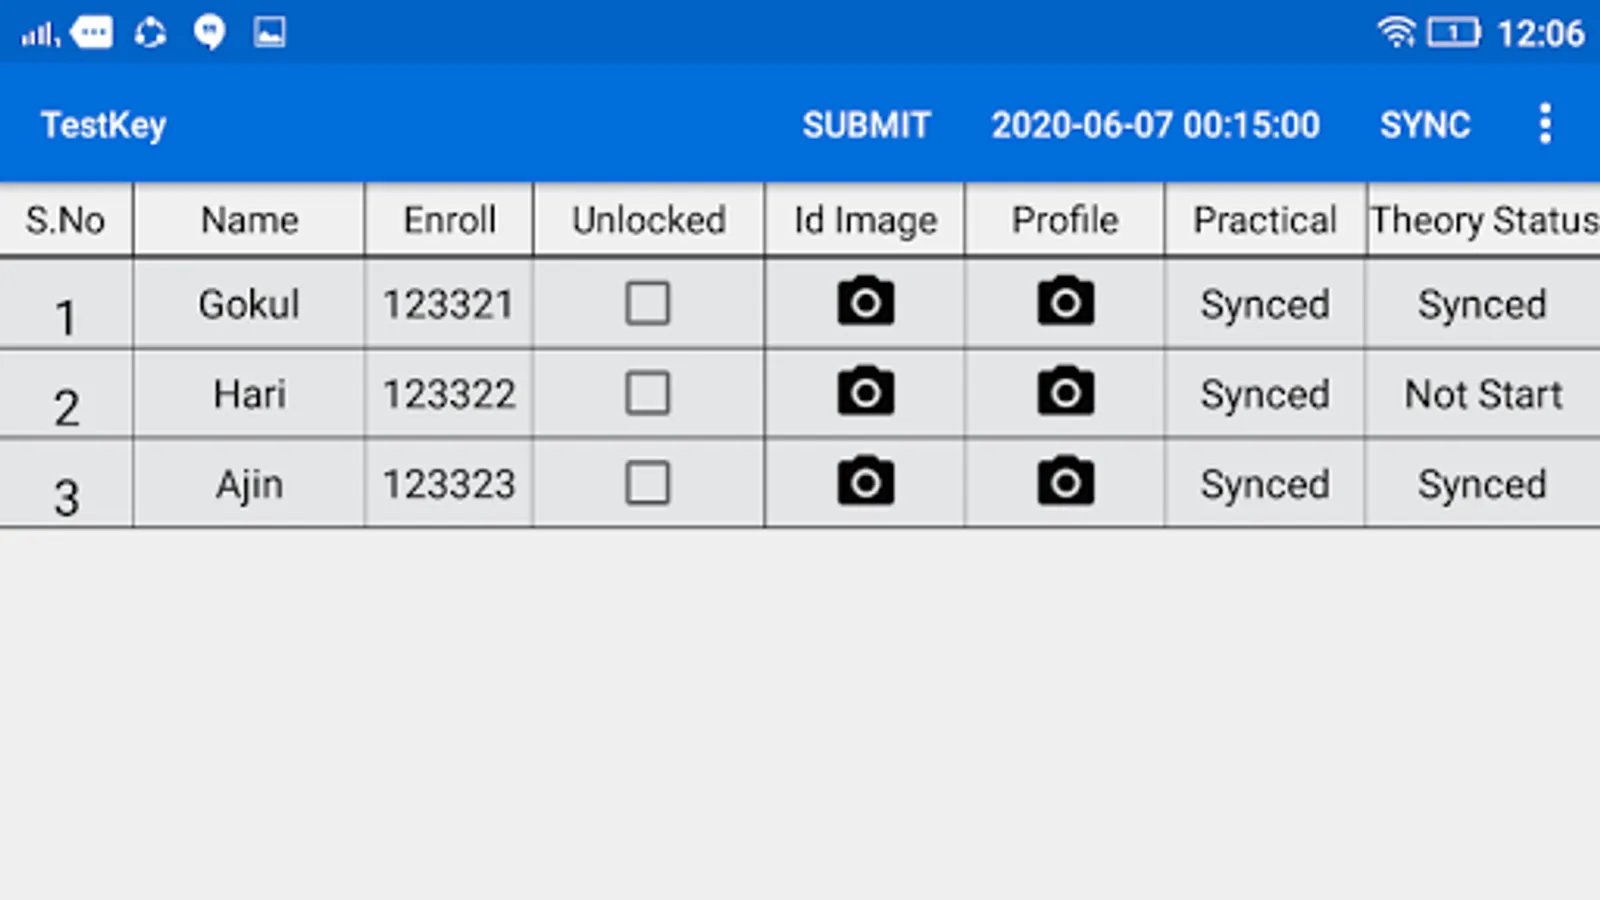
Task: Check the Unlocked box for Gokul
Action: (x=648, y=303)
